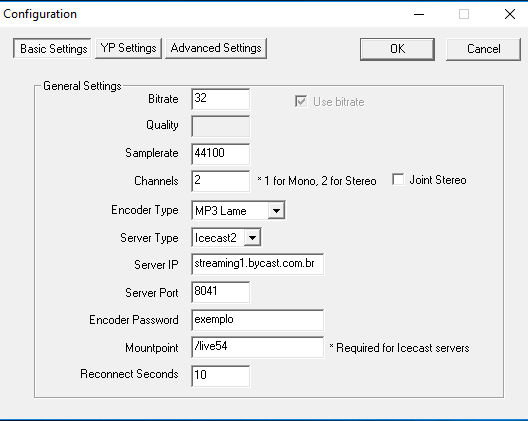Select the Mountpoint field containing /live54
The height and width of the screenshot is (421, 528).
point(258,347)
